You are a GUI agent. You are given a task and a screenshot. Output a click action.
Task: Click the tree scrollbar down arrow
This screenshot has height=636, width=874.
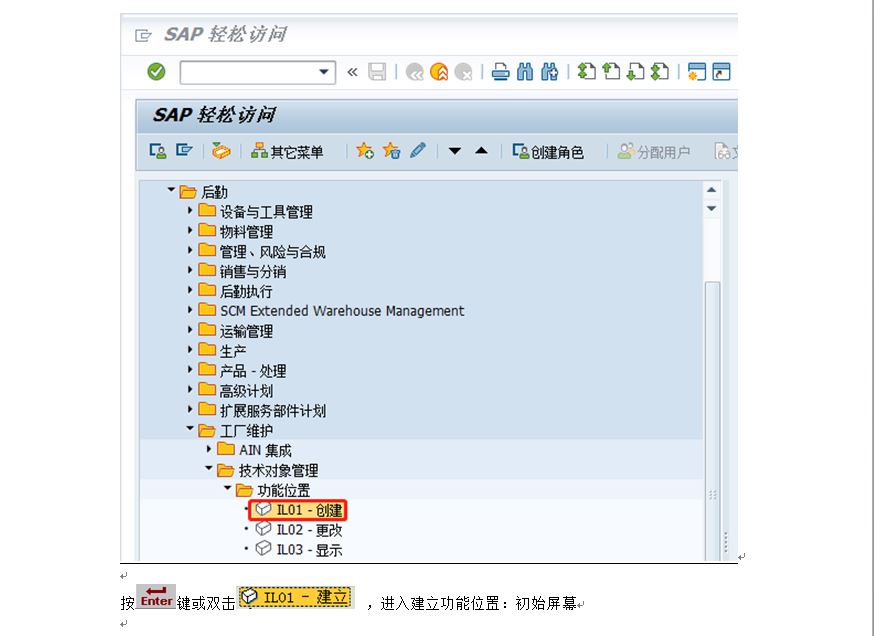pos(712,208)
